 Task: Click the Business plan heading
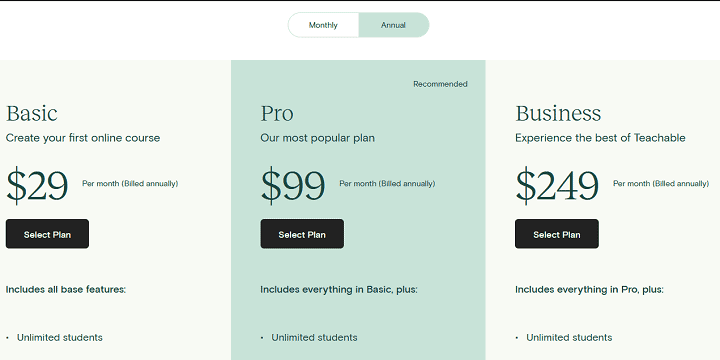(558, 113)
